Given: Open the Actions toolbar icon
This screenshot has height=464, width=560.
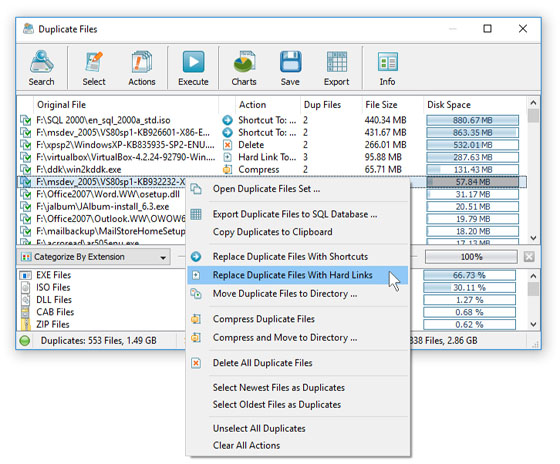Looking at the screenshot, I should coord(142,68).
